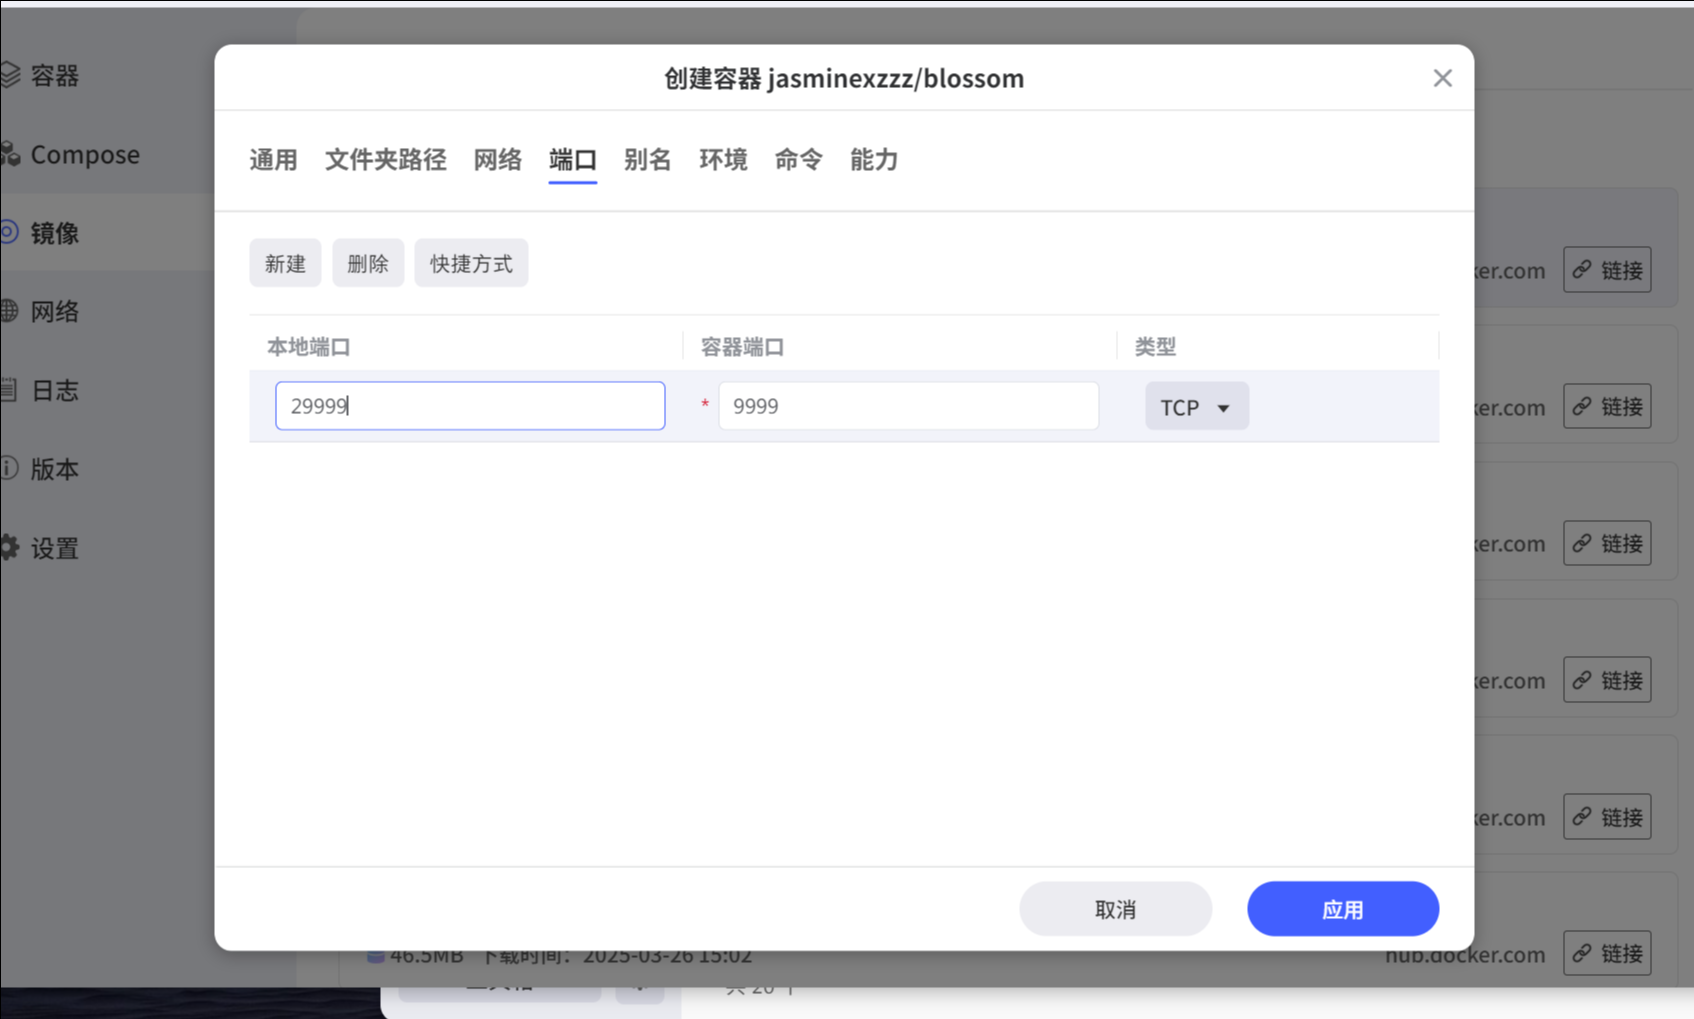Viewport: 1694px width, 1019px height.
Task: Open 设置 gear in sidebar
Action: point(54,549)
